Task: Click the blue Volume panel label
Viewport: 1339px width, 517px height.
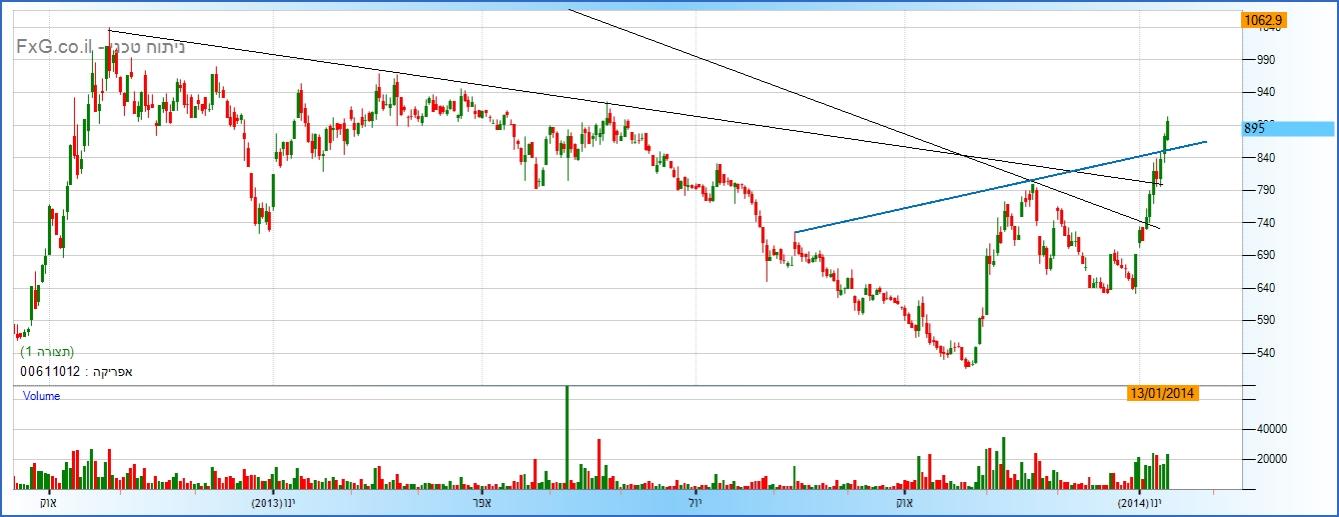Action: tap(41, 396)
